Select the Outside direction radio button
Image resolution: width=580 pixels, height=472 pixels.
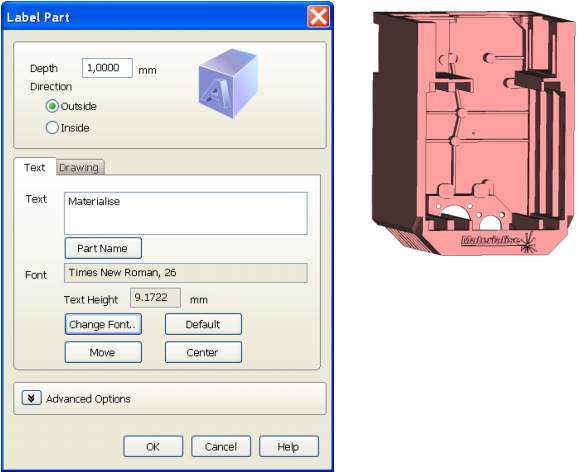tap(52, 106)
